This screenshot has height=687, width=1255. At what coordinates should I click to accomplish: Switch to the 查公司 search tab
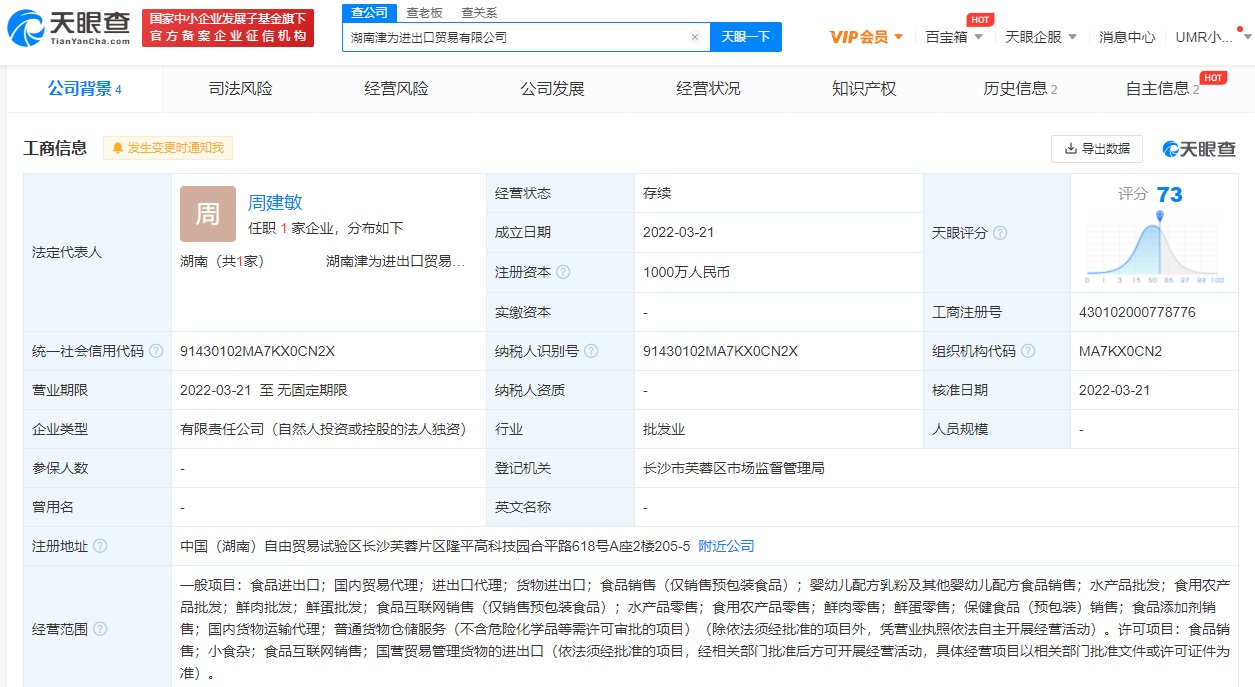[370, 12]
